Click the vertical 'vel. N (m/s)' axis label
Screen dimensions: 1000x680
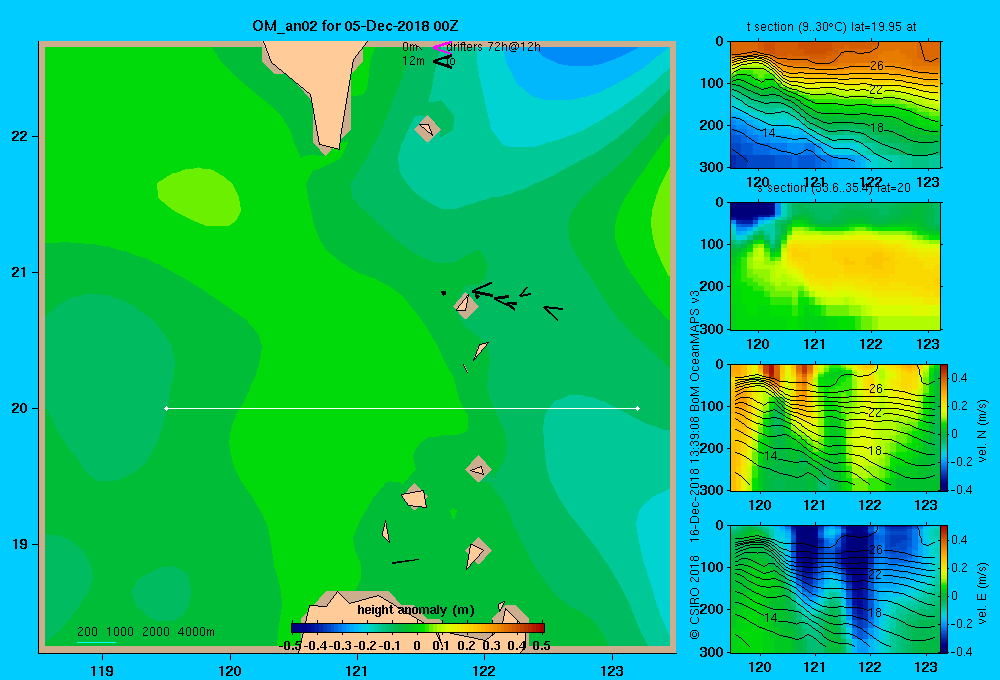pyautogui.click(x=983, y=431)
